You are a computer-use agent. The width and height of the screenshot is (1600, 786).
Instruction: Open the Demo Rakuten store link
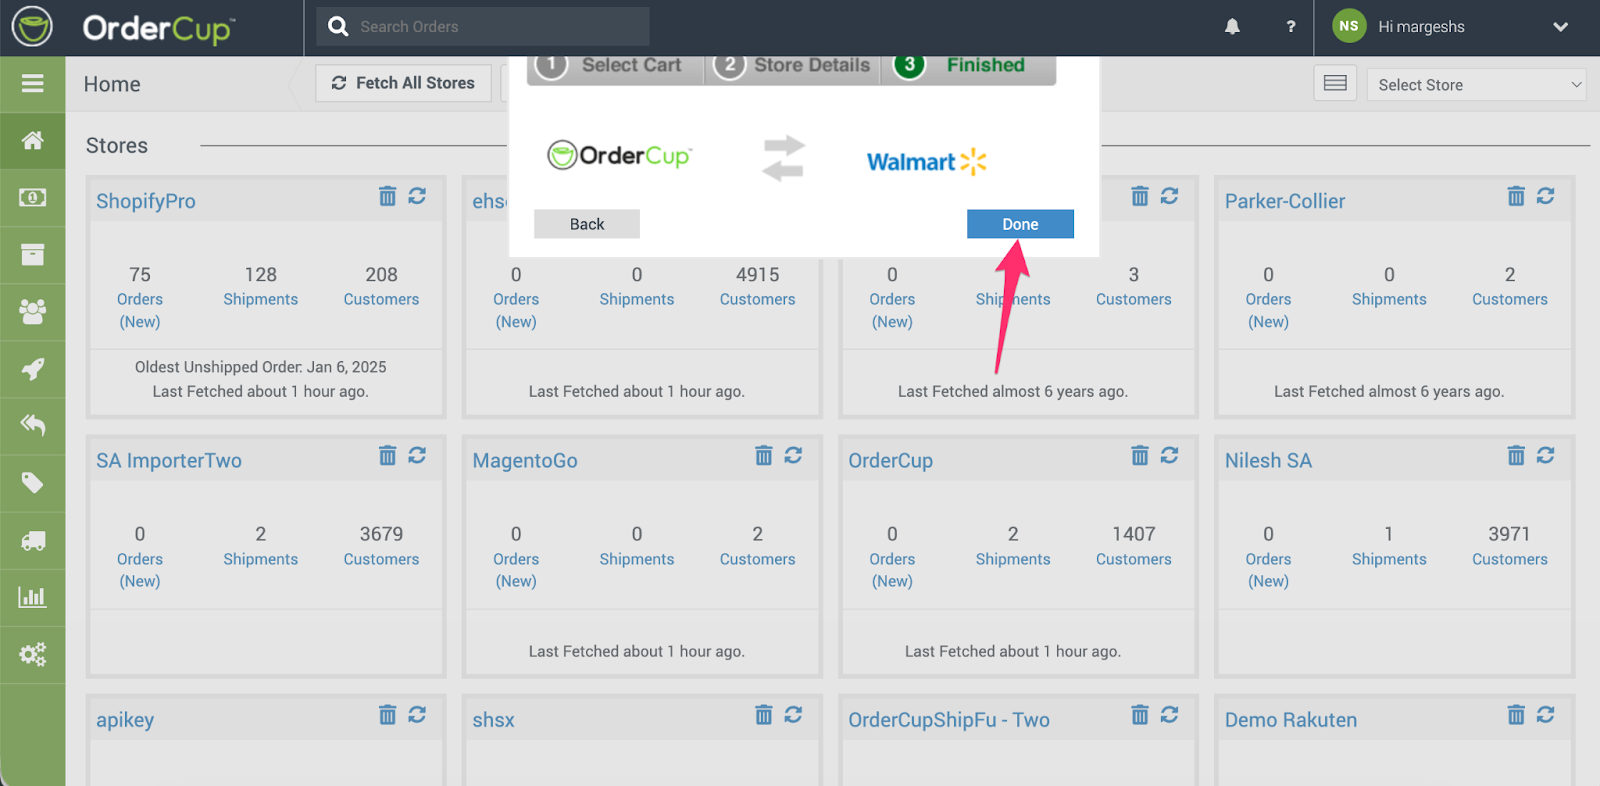pyautogui.click(x=1291, y=720)
